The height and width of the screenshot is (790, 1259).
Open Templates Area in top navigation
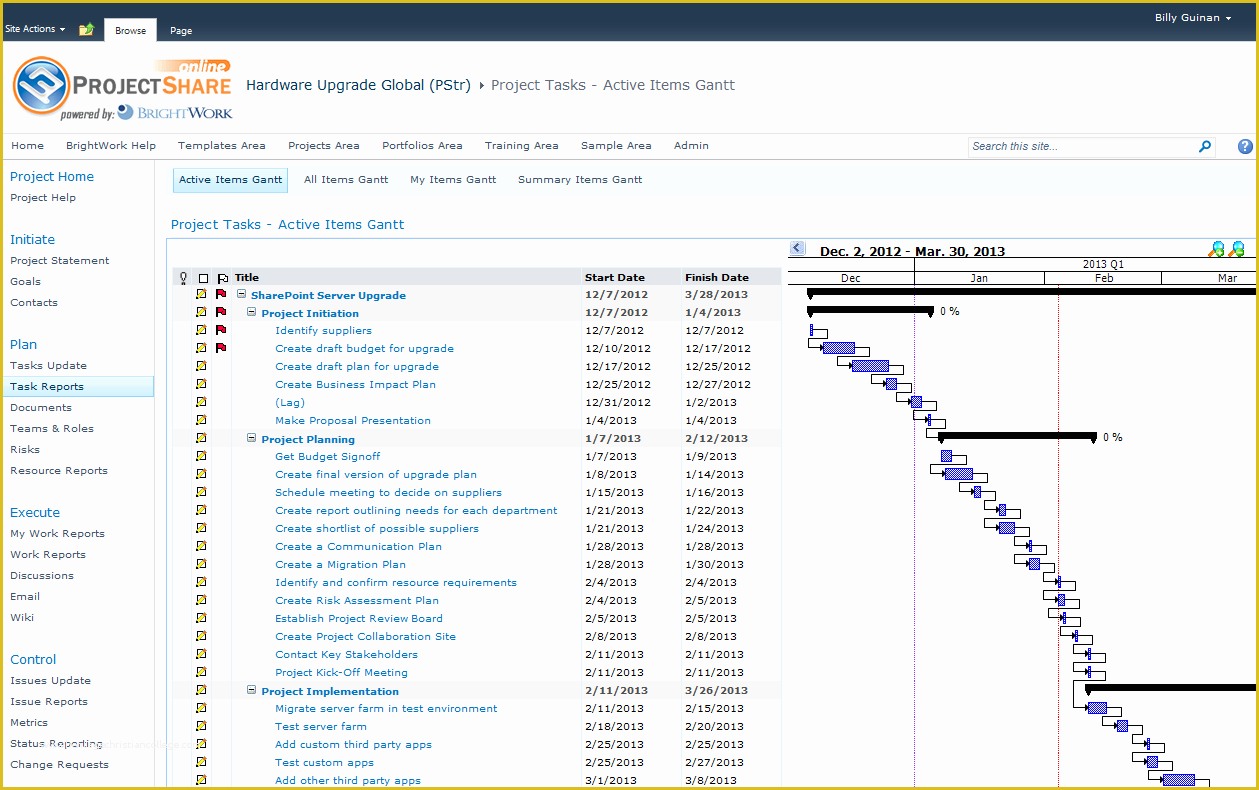point(222,146)
